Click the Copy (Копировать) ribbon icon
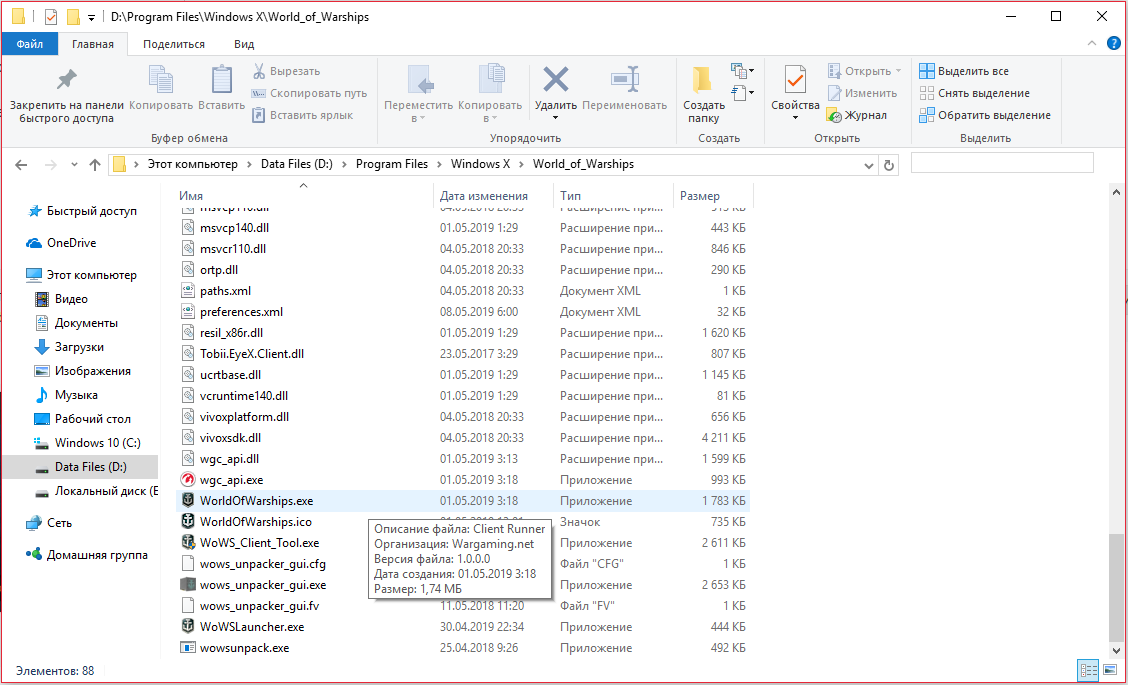1128x685 pixels. 160,79
